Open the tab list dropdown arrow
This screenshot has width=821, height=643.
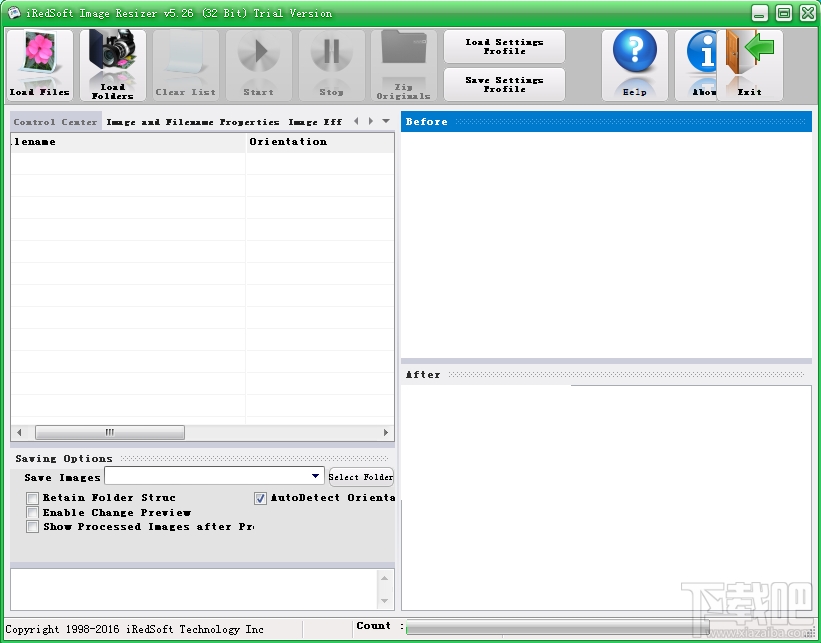[386, 121]
